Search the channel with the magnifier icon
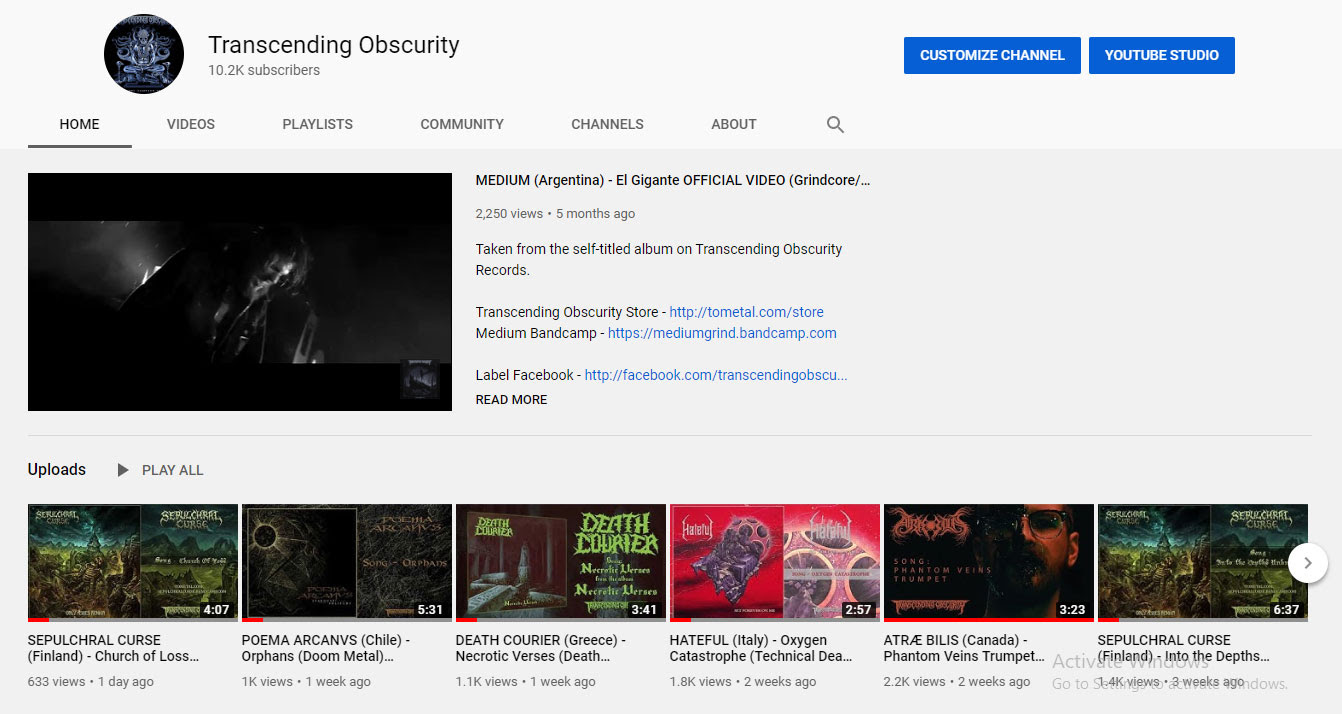 835,124
